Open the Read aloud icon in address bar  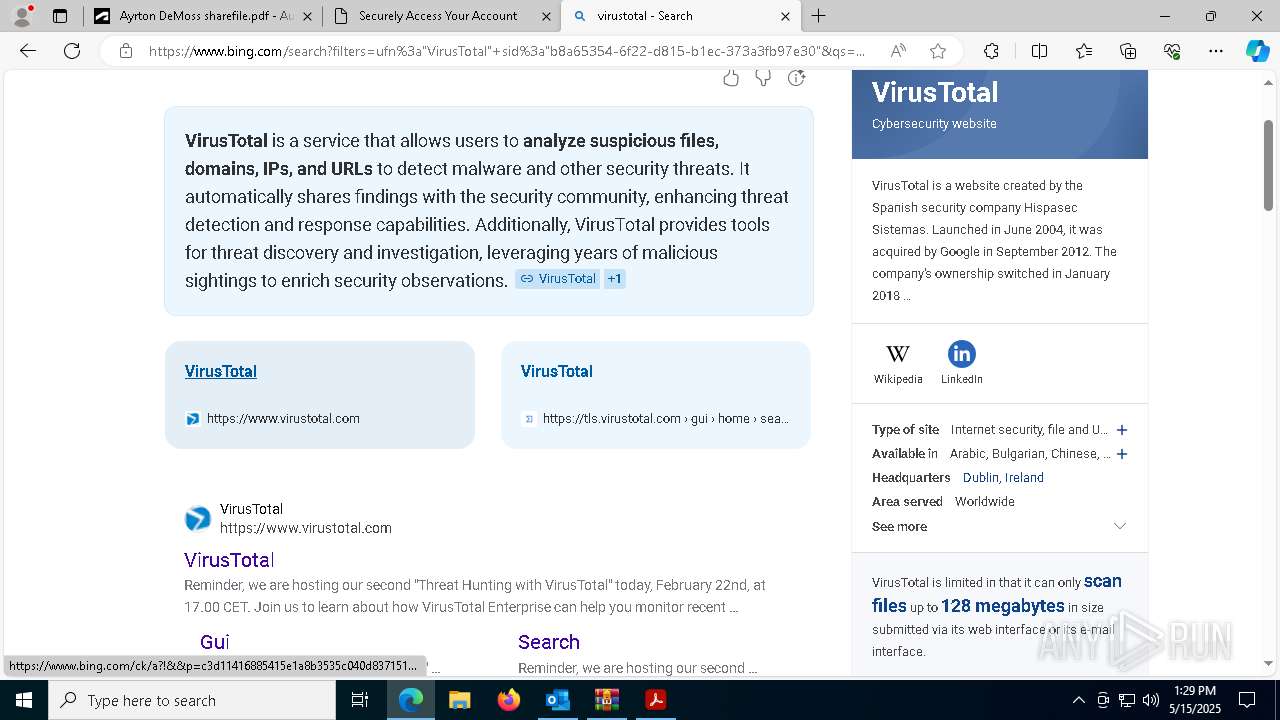pyautogui.click(x=898, y=51)
